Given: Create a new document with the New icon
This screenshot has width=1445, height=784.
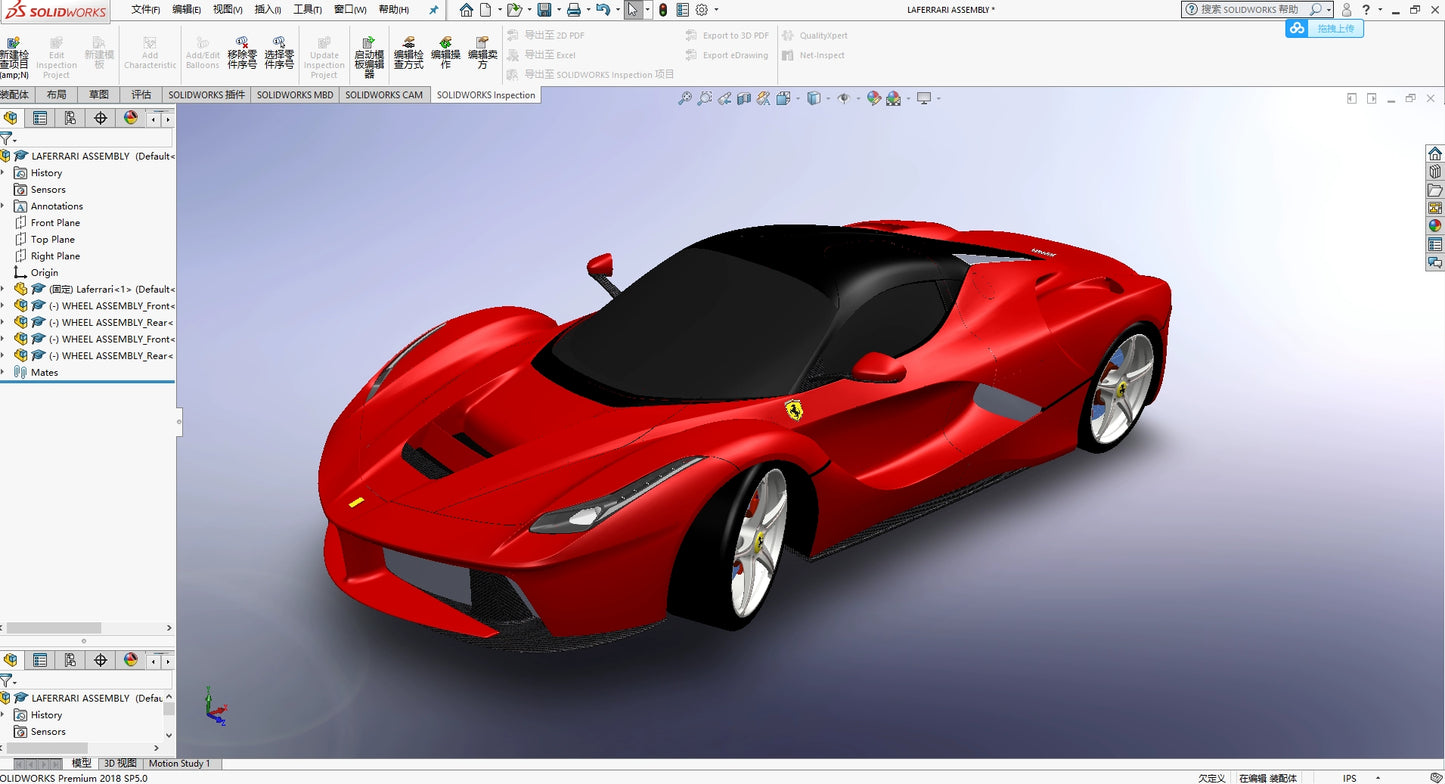Looking at the screenshot, I should 486,10.
